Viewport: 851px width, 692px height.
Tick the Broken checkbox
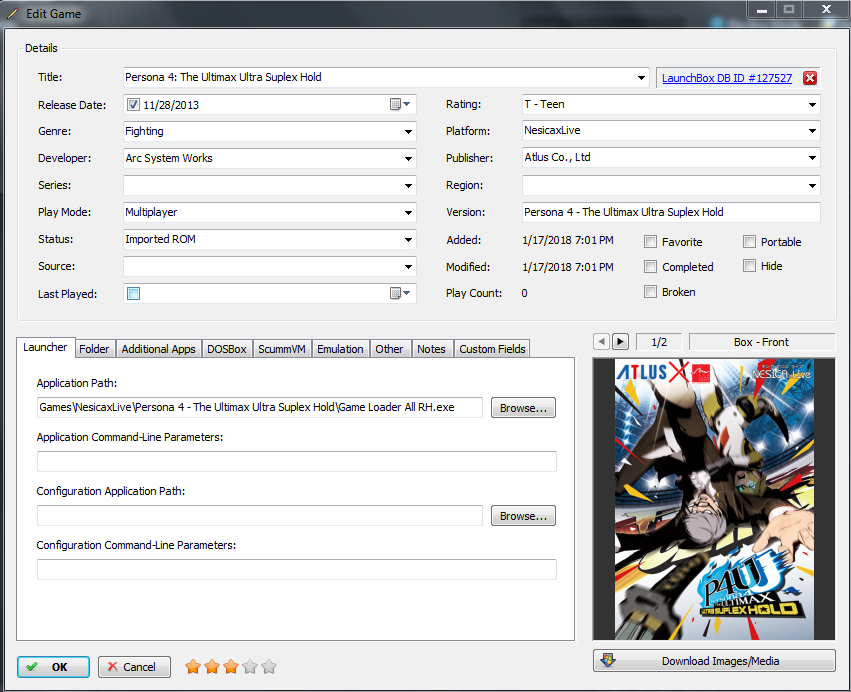click(x=650, y=291)
